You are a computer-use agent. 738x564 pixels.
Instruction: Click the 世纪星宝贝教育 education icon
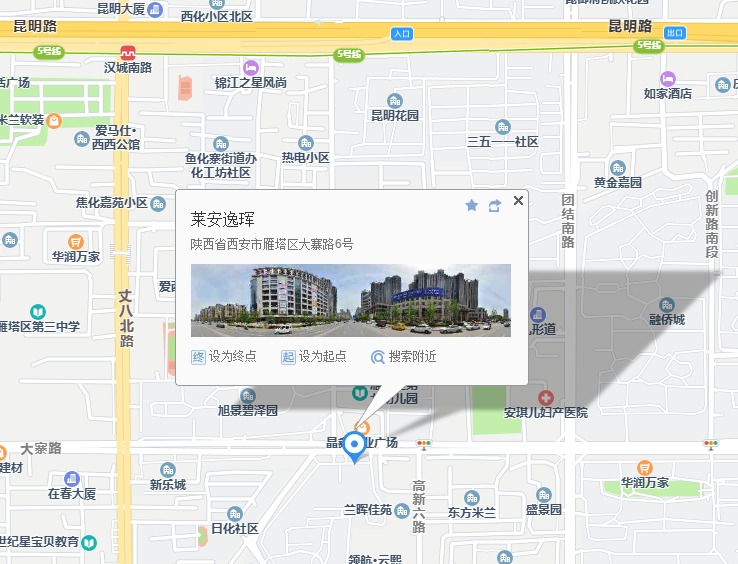pos(89,543)
